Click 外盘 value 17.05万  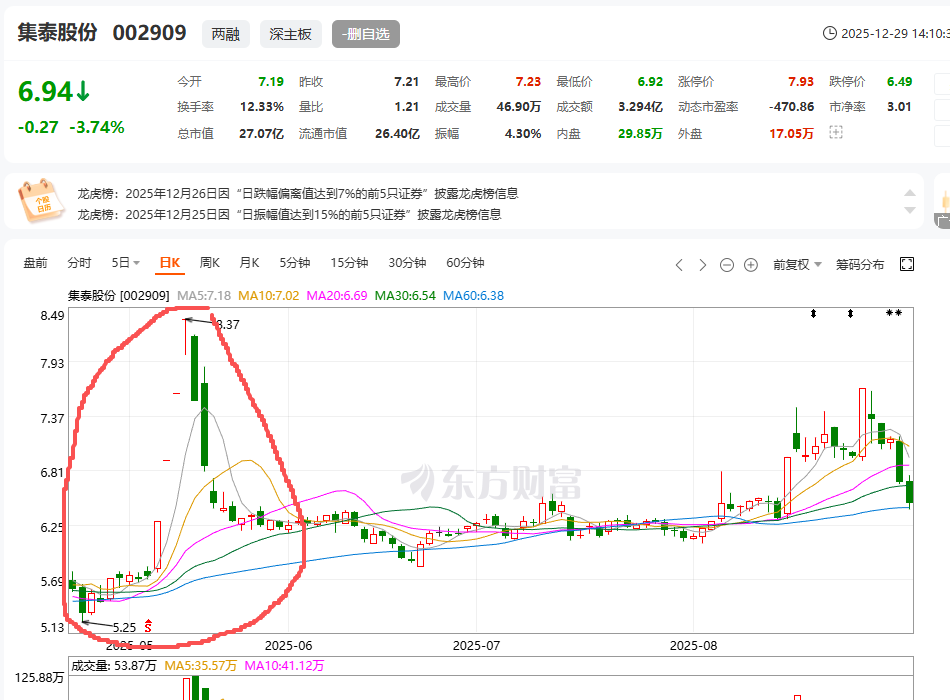coord(791,133)
